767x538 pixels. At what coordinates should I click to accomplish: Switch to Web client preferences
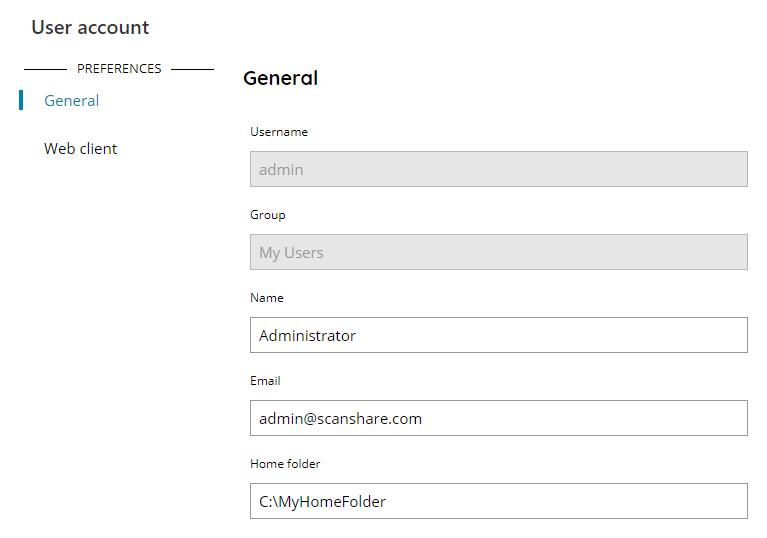(80, 149)
